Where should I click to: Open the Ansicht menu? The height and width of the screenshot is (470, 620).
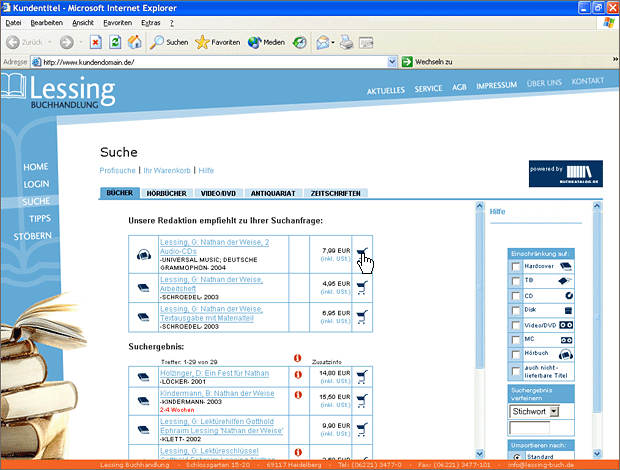tap(83, 23)
